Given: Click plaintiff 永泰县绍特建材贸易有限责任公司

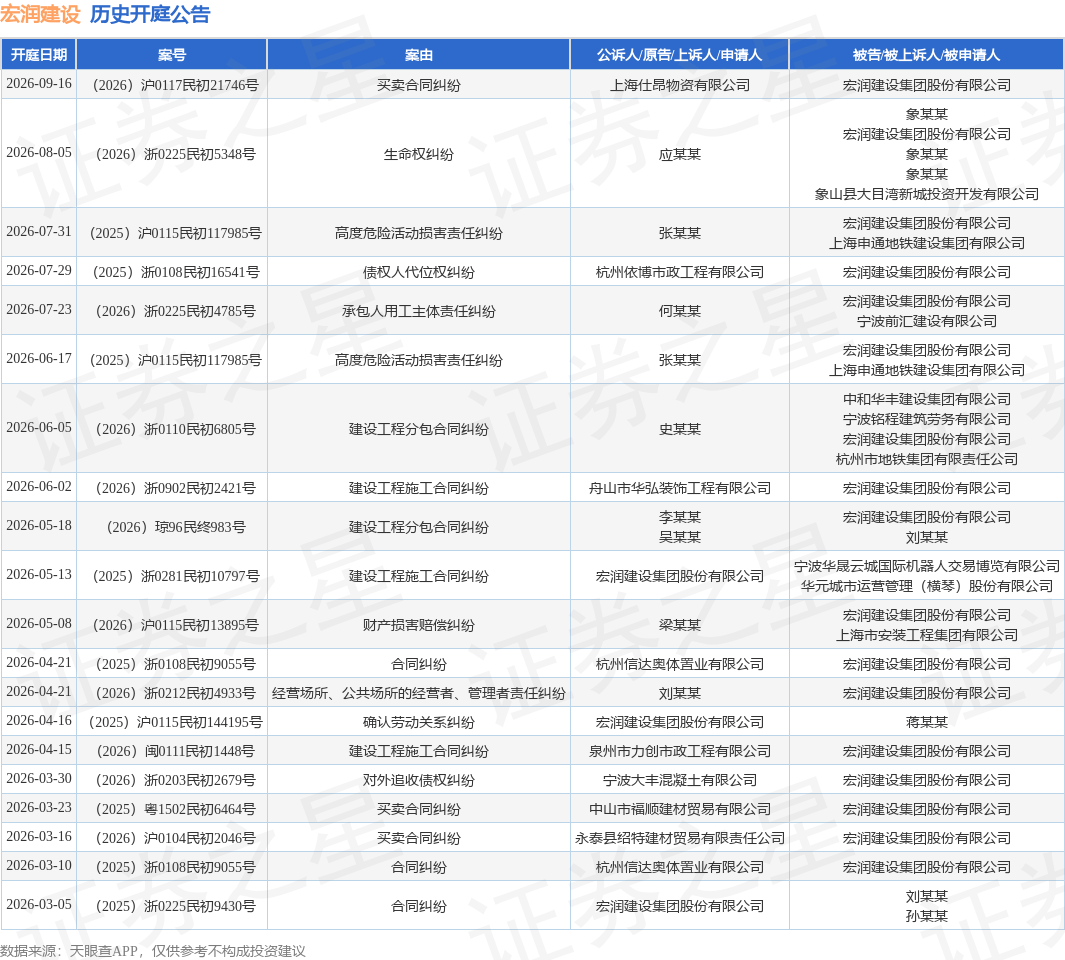Looking at the screenshot, I should (679, 838).
